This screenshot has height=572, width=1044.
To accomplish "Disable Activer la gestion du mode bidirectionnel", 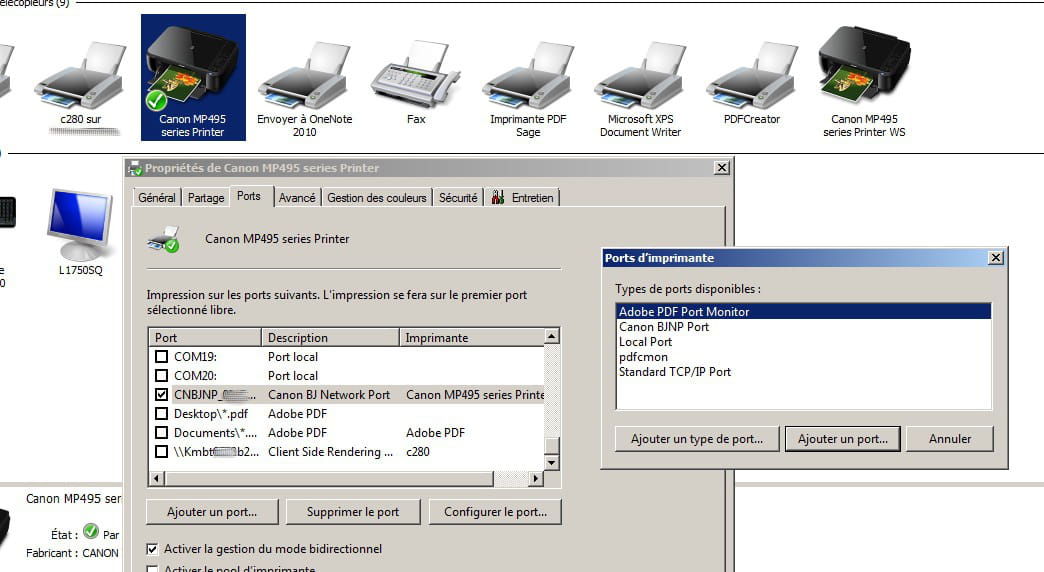I will 152,549.
